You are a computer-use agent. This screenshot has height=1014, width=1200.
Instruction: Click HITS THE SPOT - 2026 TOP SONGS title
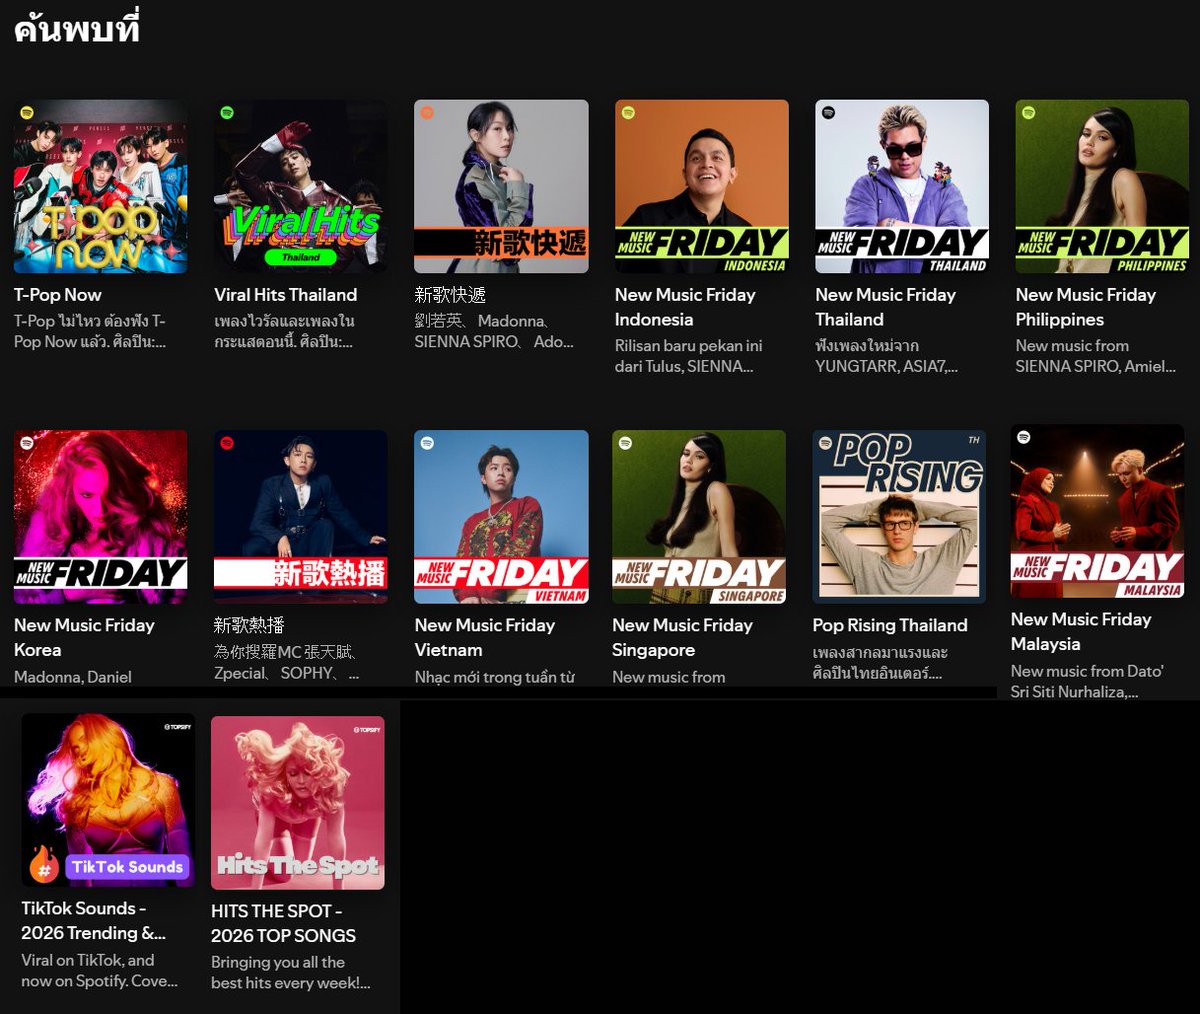click(284, 923)
